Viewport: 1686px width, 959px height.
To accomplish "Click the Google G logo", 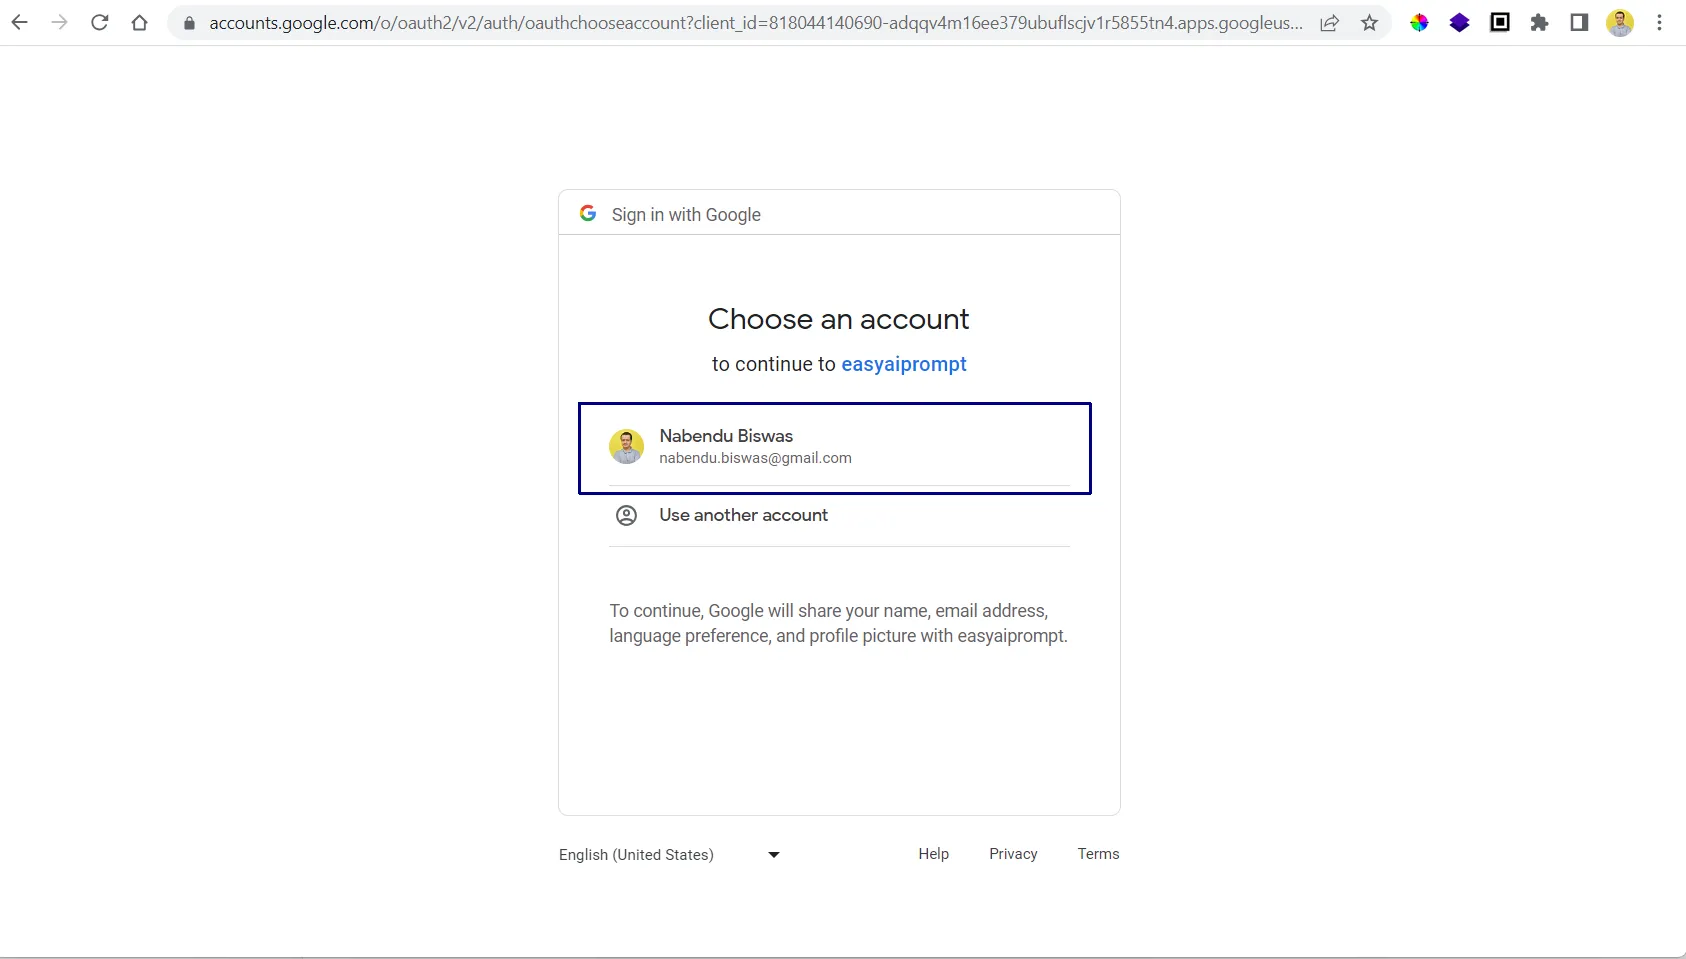I will coord(588,214).
